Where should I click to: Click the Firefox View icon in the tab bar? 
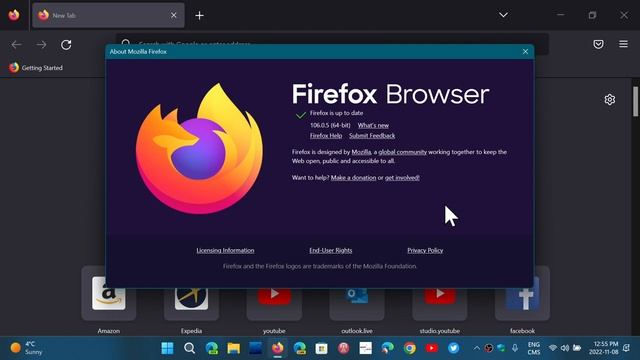click(x=14, y=15)
